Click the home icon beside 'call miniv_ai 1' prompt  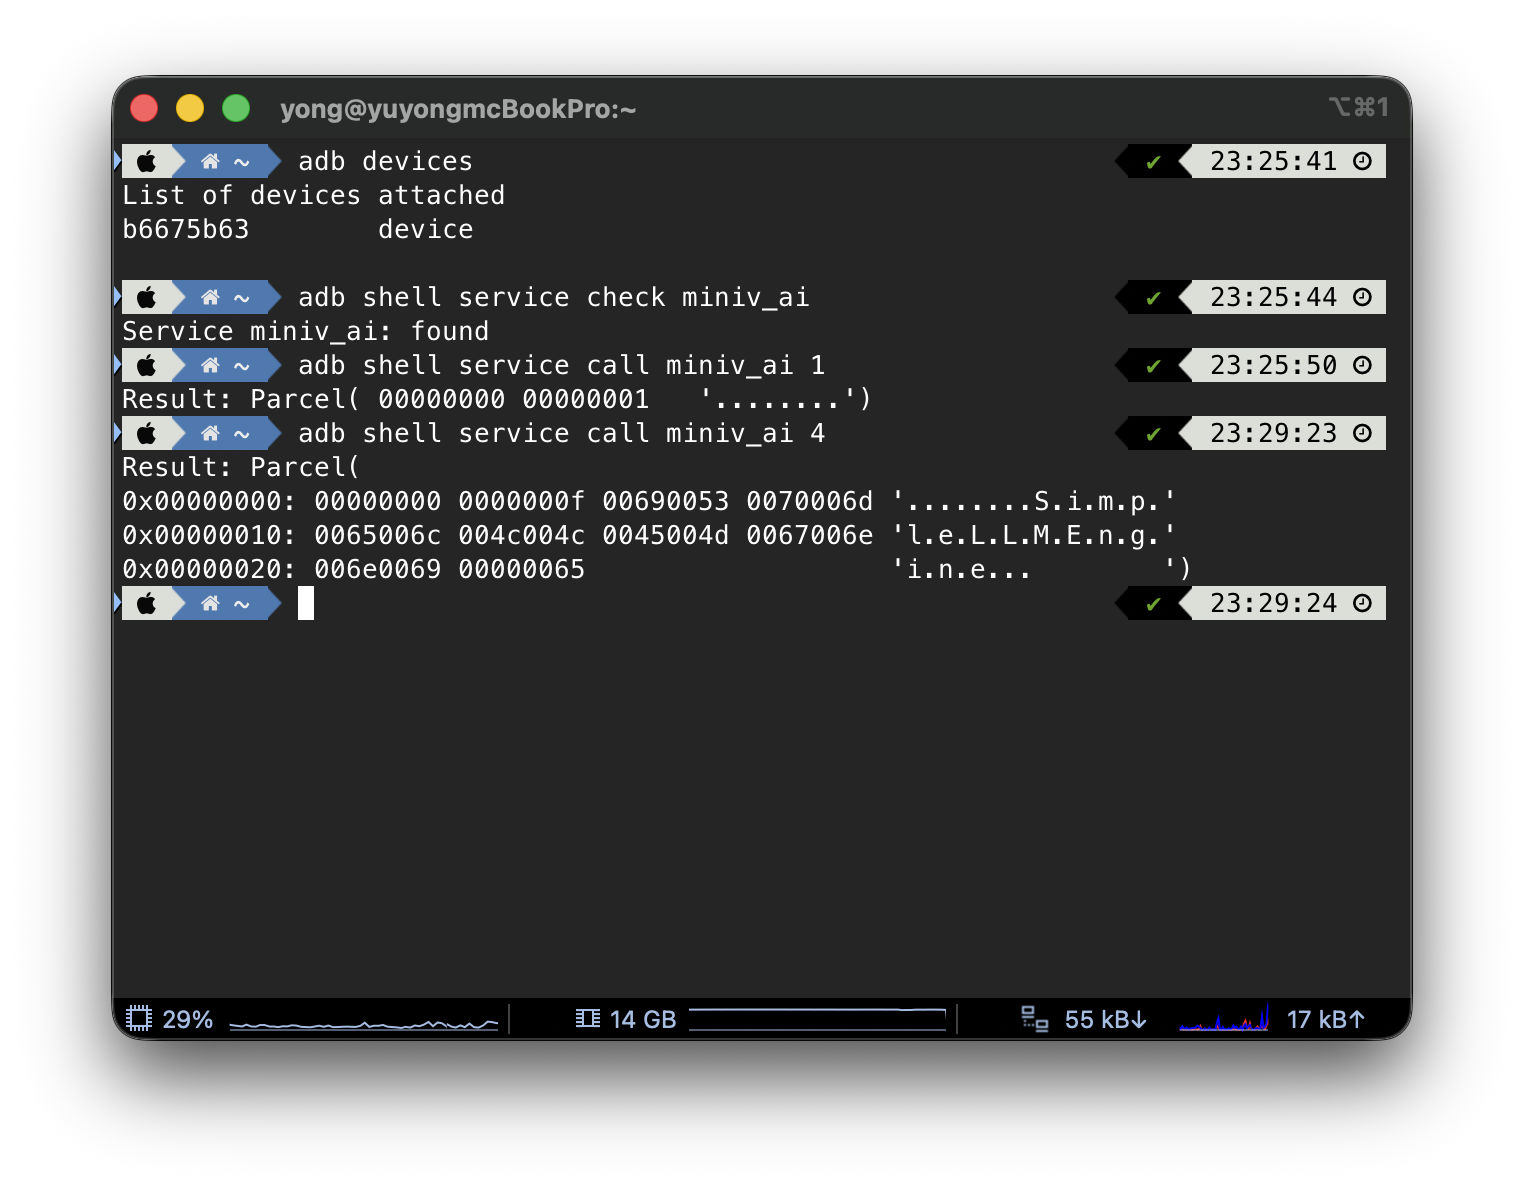[x=210, y=365]
